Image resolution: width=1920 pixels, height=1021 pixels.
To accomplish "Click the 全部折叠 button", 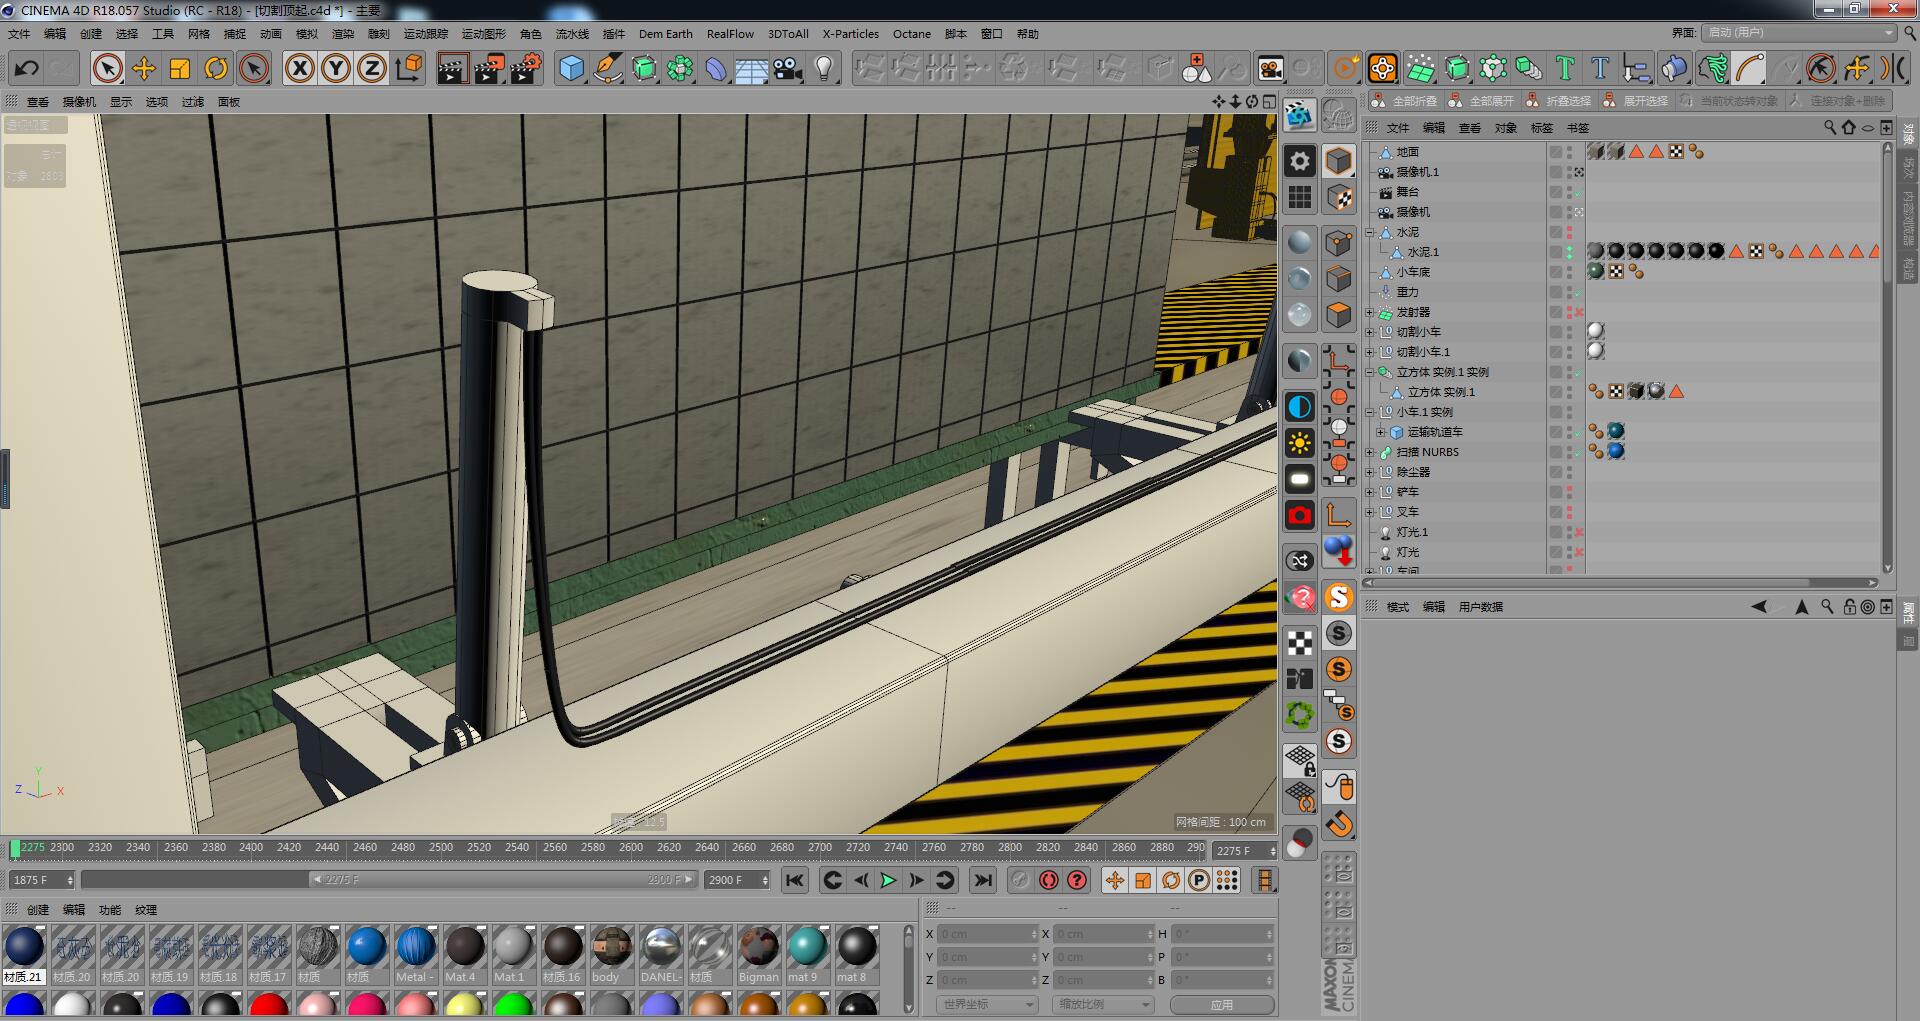I will (x=1405, y=101).
